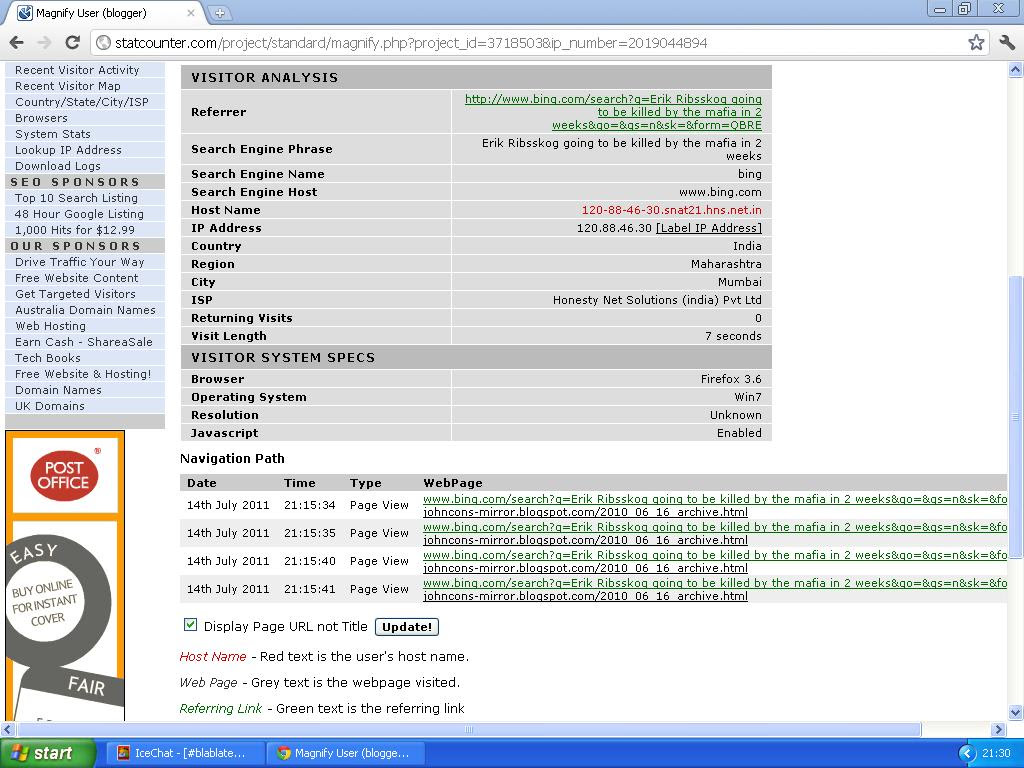
Task: Click the '7 seconds' Visit Length value
Action: [733, 336]
